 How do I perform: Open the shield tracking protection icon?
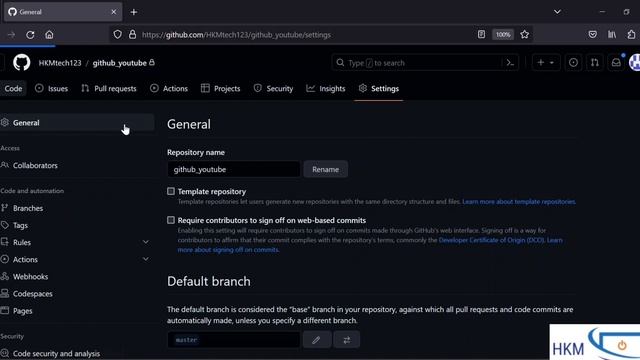(118, 35)
